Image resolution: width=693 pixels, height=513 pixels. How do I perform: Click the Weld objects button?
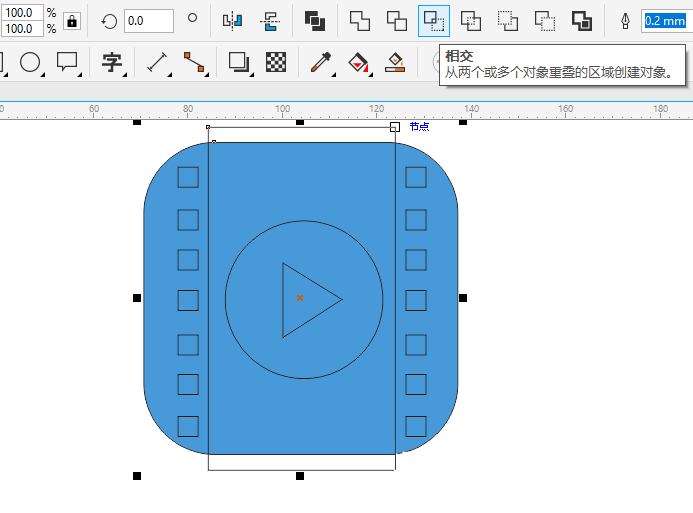(x=359, y=21)
